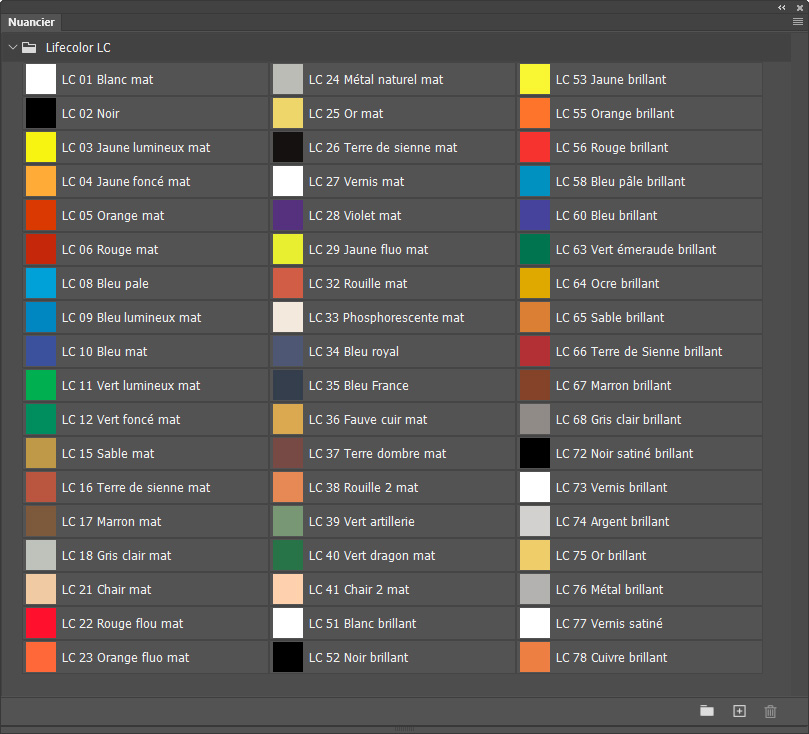Choose the LC 56 Rouge brillant swatch

coord(535,148)
